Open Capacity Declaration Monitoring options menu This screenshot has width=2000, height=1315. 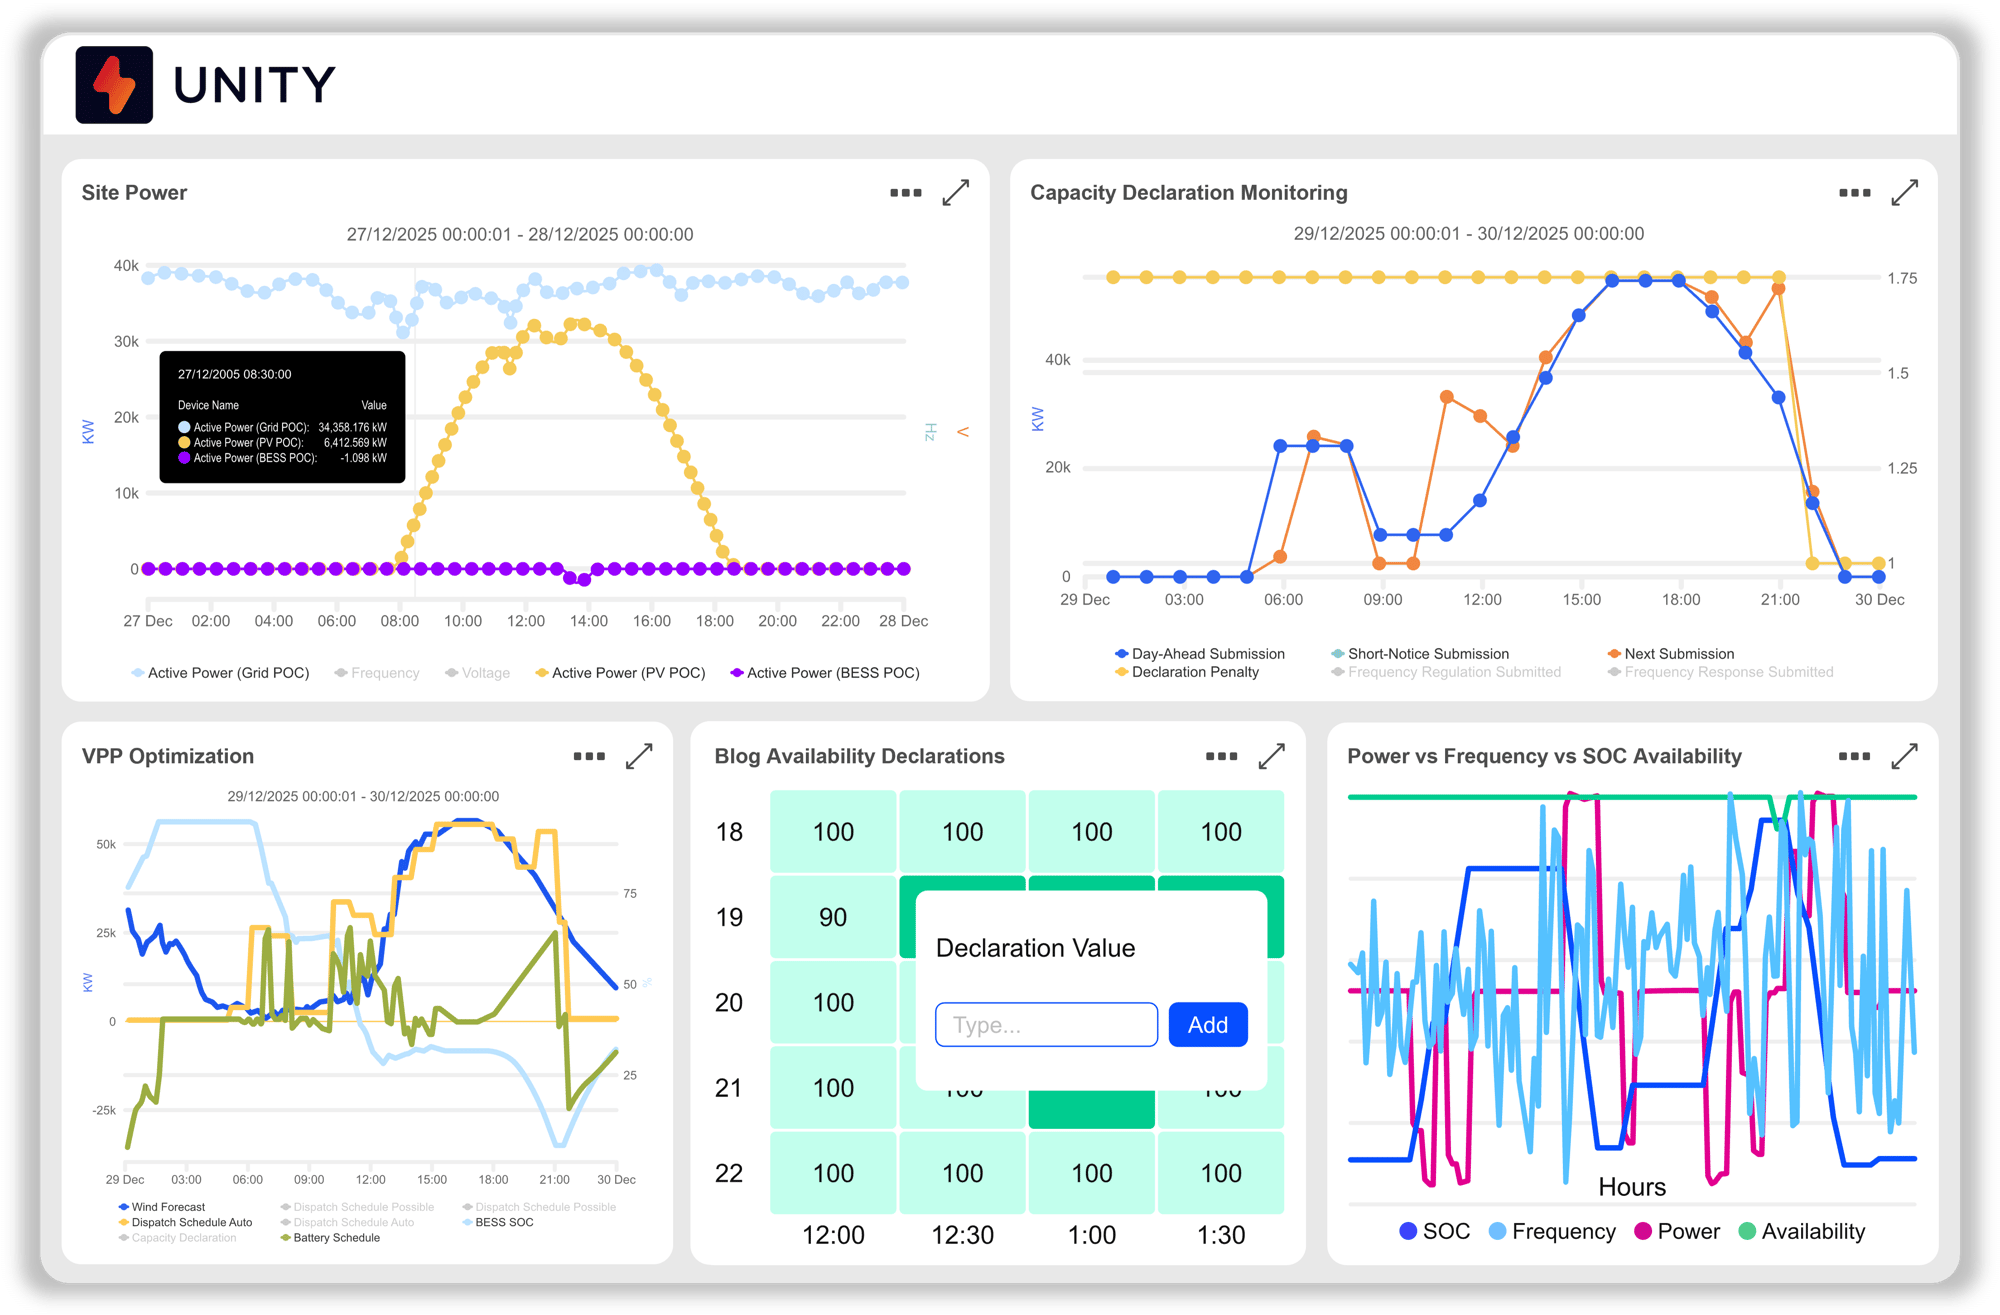tap(1854, 192)
